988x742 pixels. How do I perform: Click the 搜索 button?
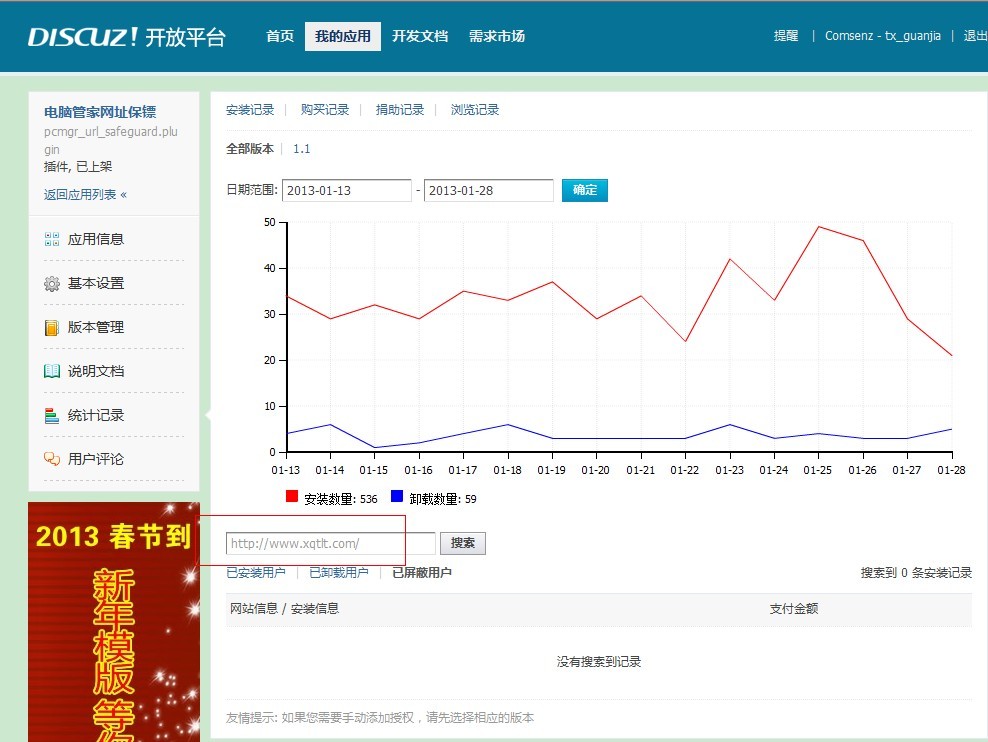point(463,543)
